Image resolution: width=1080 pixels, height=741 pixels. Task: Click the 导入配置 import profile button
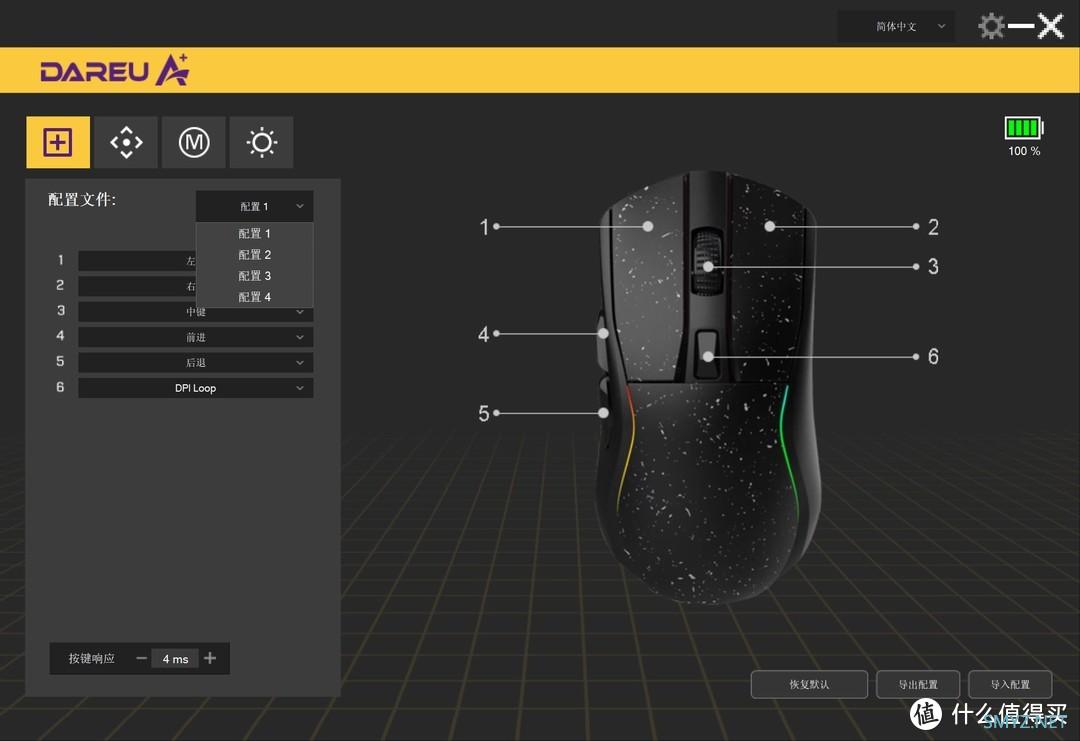(1010, 685)
